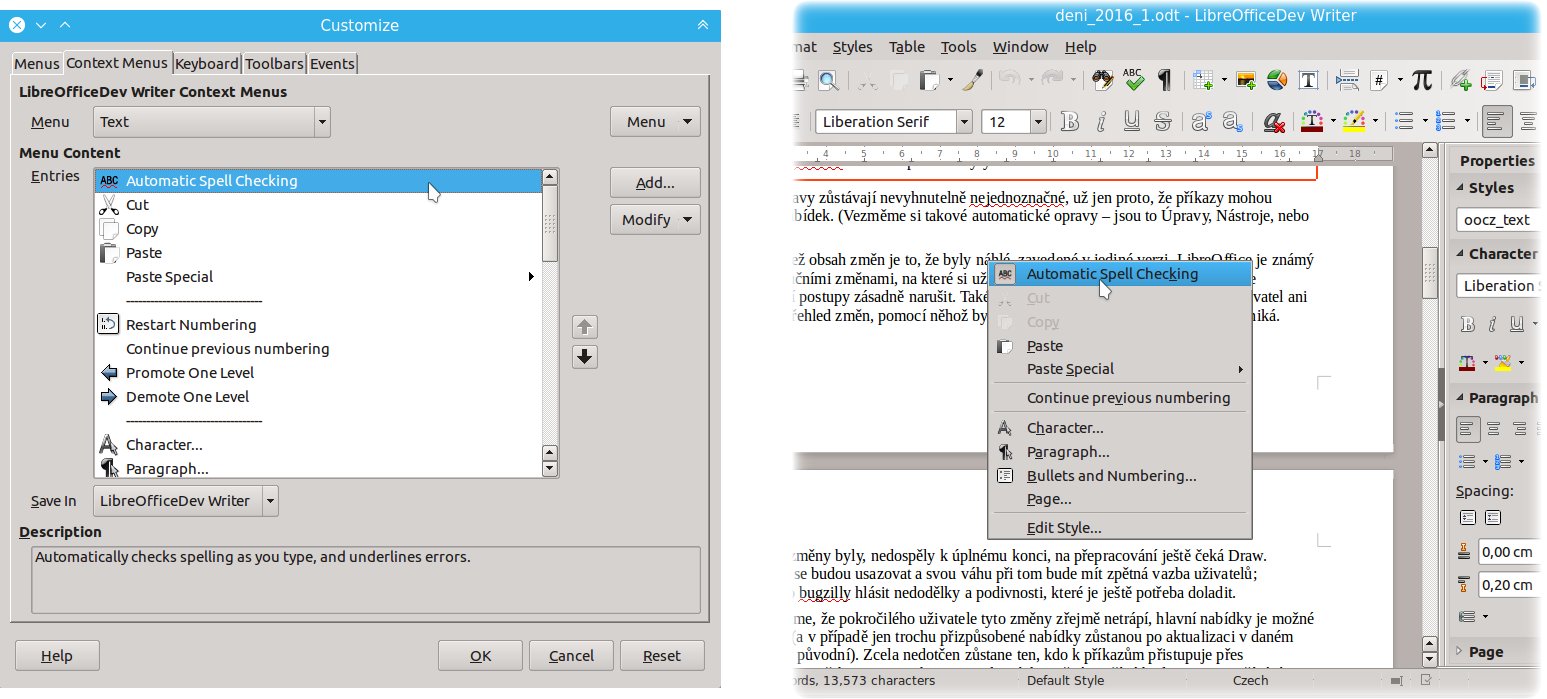Open Print Preview in the Writer toolbar
1547x699 pixels.
point(828,80)
